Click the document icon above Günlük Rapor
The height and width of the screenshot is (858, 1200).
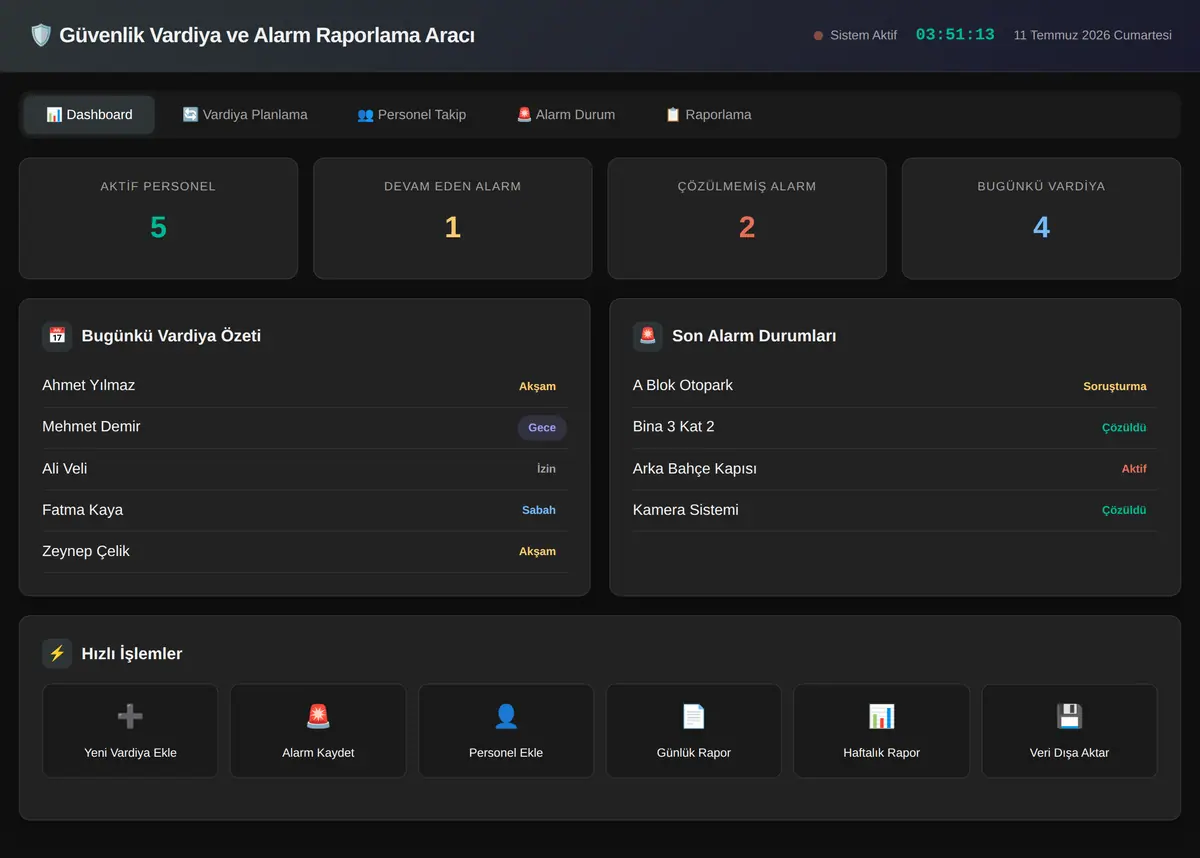click(694, 716)
